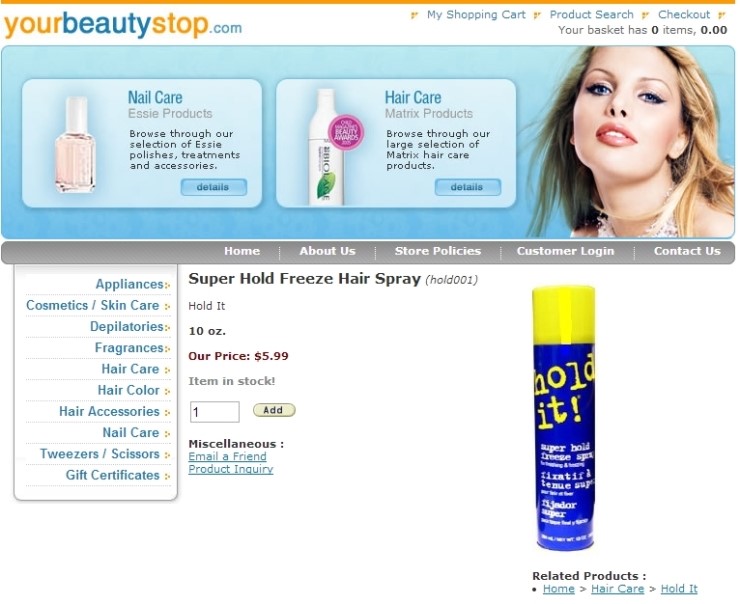The height and width of the screenshot is (604, 740).
Task: Click the arrow icon before My Shopping Cart
Action: 414,15
